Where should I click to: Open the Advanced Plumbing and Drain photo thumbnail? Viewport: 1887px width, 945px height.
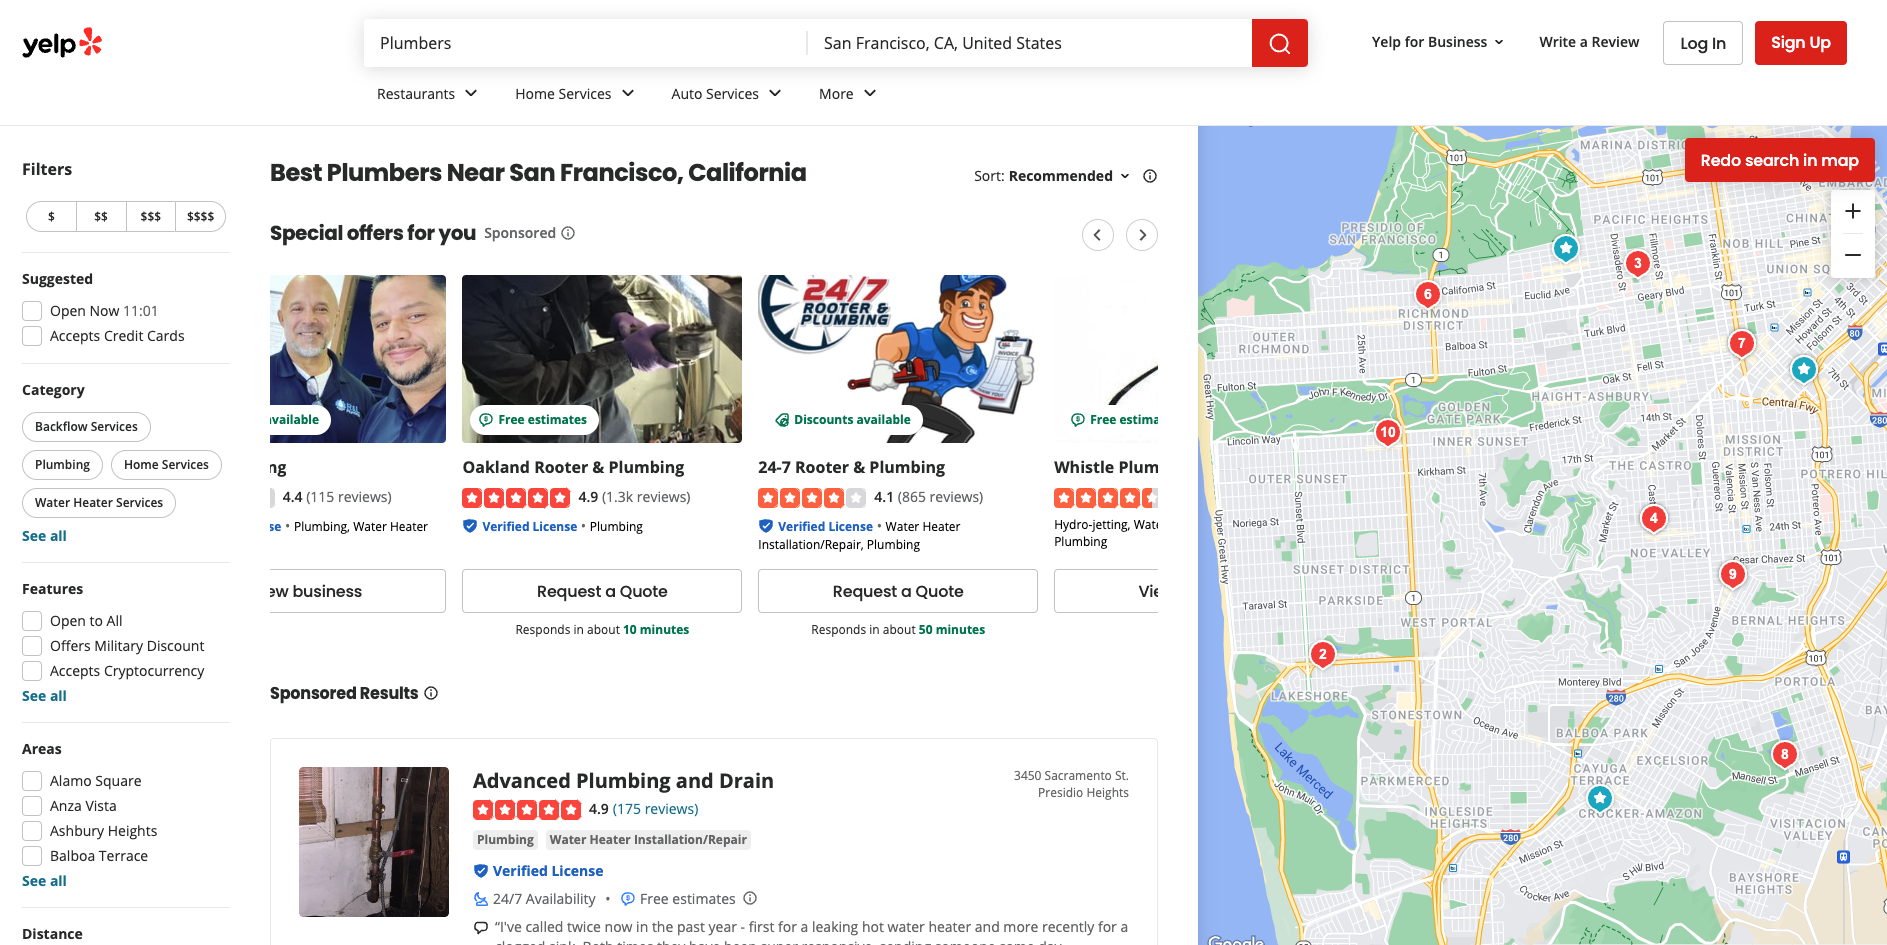click(x=373, y=841)
